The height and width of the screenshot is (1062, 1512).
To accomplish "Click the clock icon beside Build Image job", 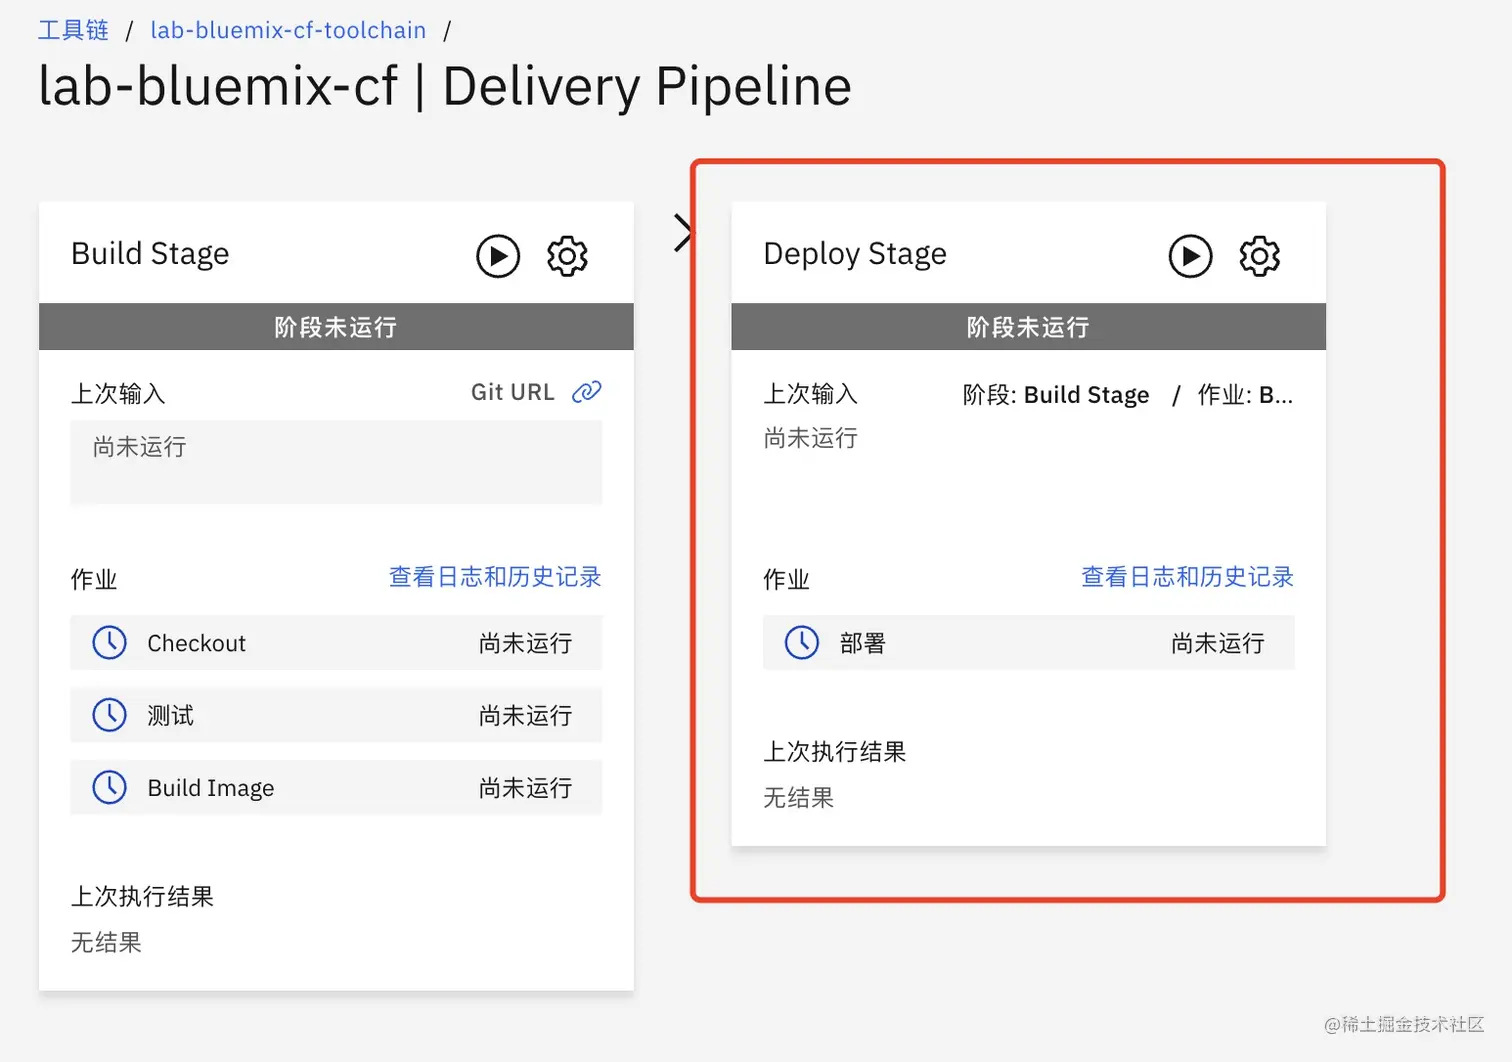I will pyautogui.click(x=110, y=788).
